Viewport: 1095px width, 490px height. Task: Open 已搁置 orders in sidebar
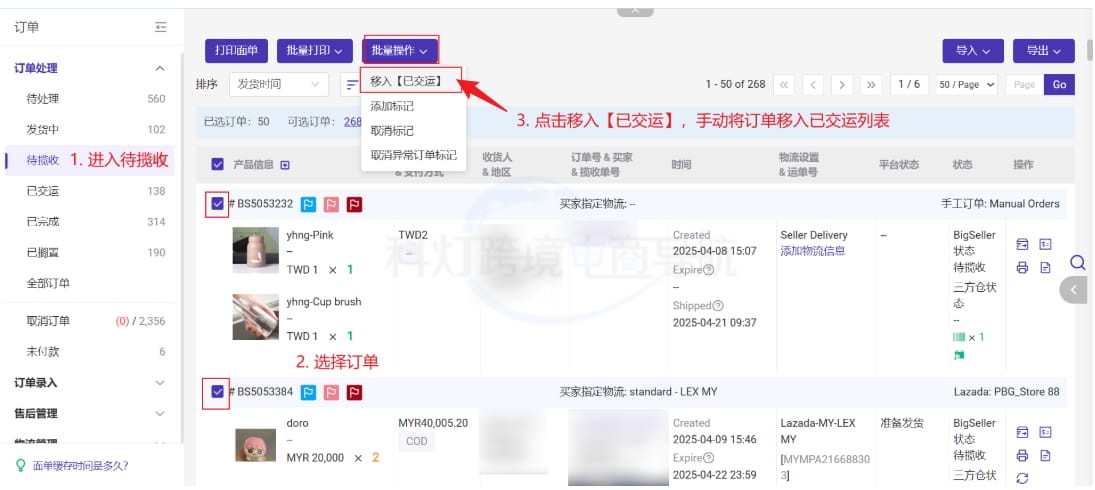coord(91,253)
